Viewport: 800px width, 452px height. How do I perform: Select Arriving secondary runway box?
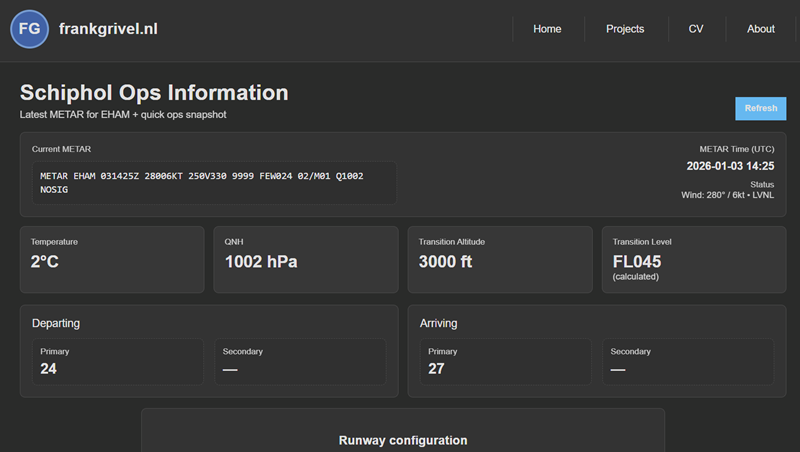pyautogui.click(x=688, y=361)
